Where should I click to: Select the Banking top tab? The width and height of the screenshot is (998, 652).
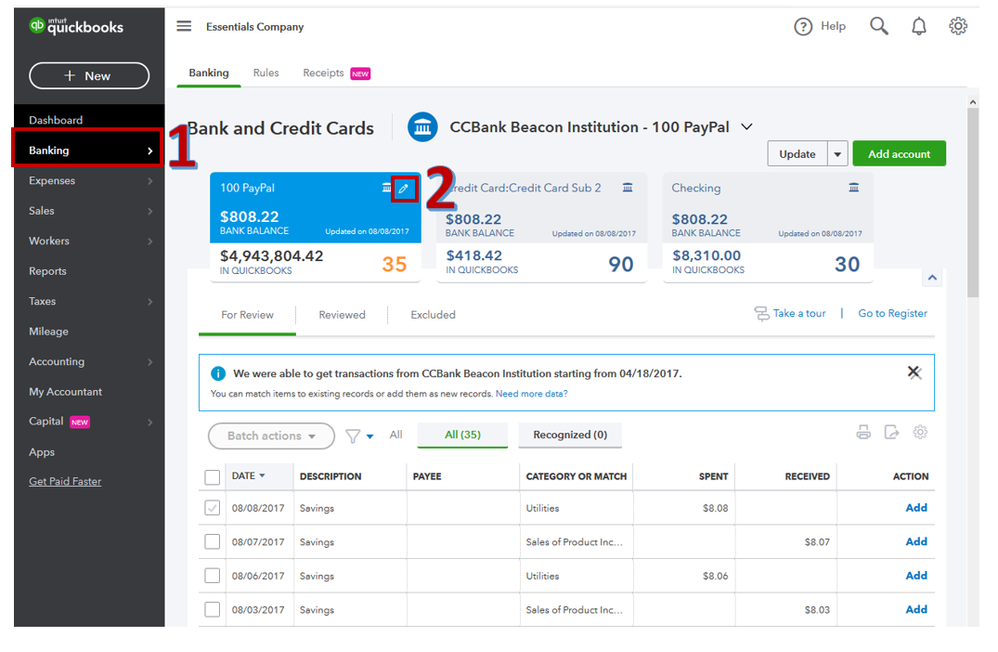tap(209, 73)
